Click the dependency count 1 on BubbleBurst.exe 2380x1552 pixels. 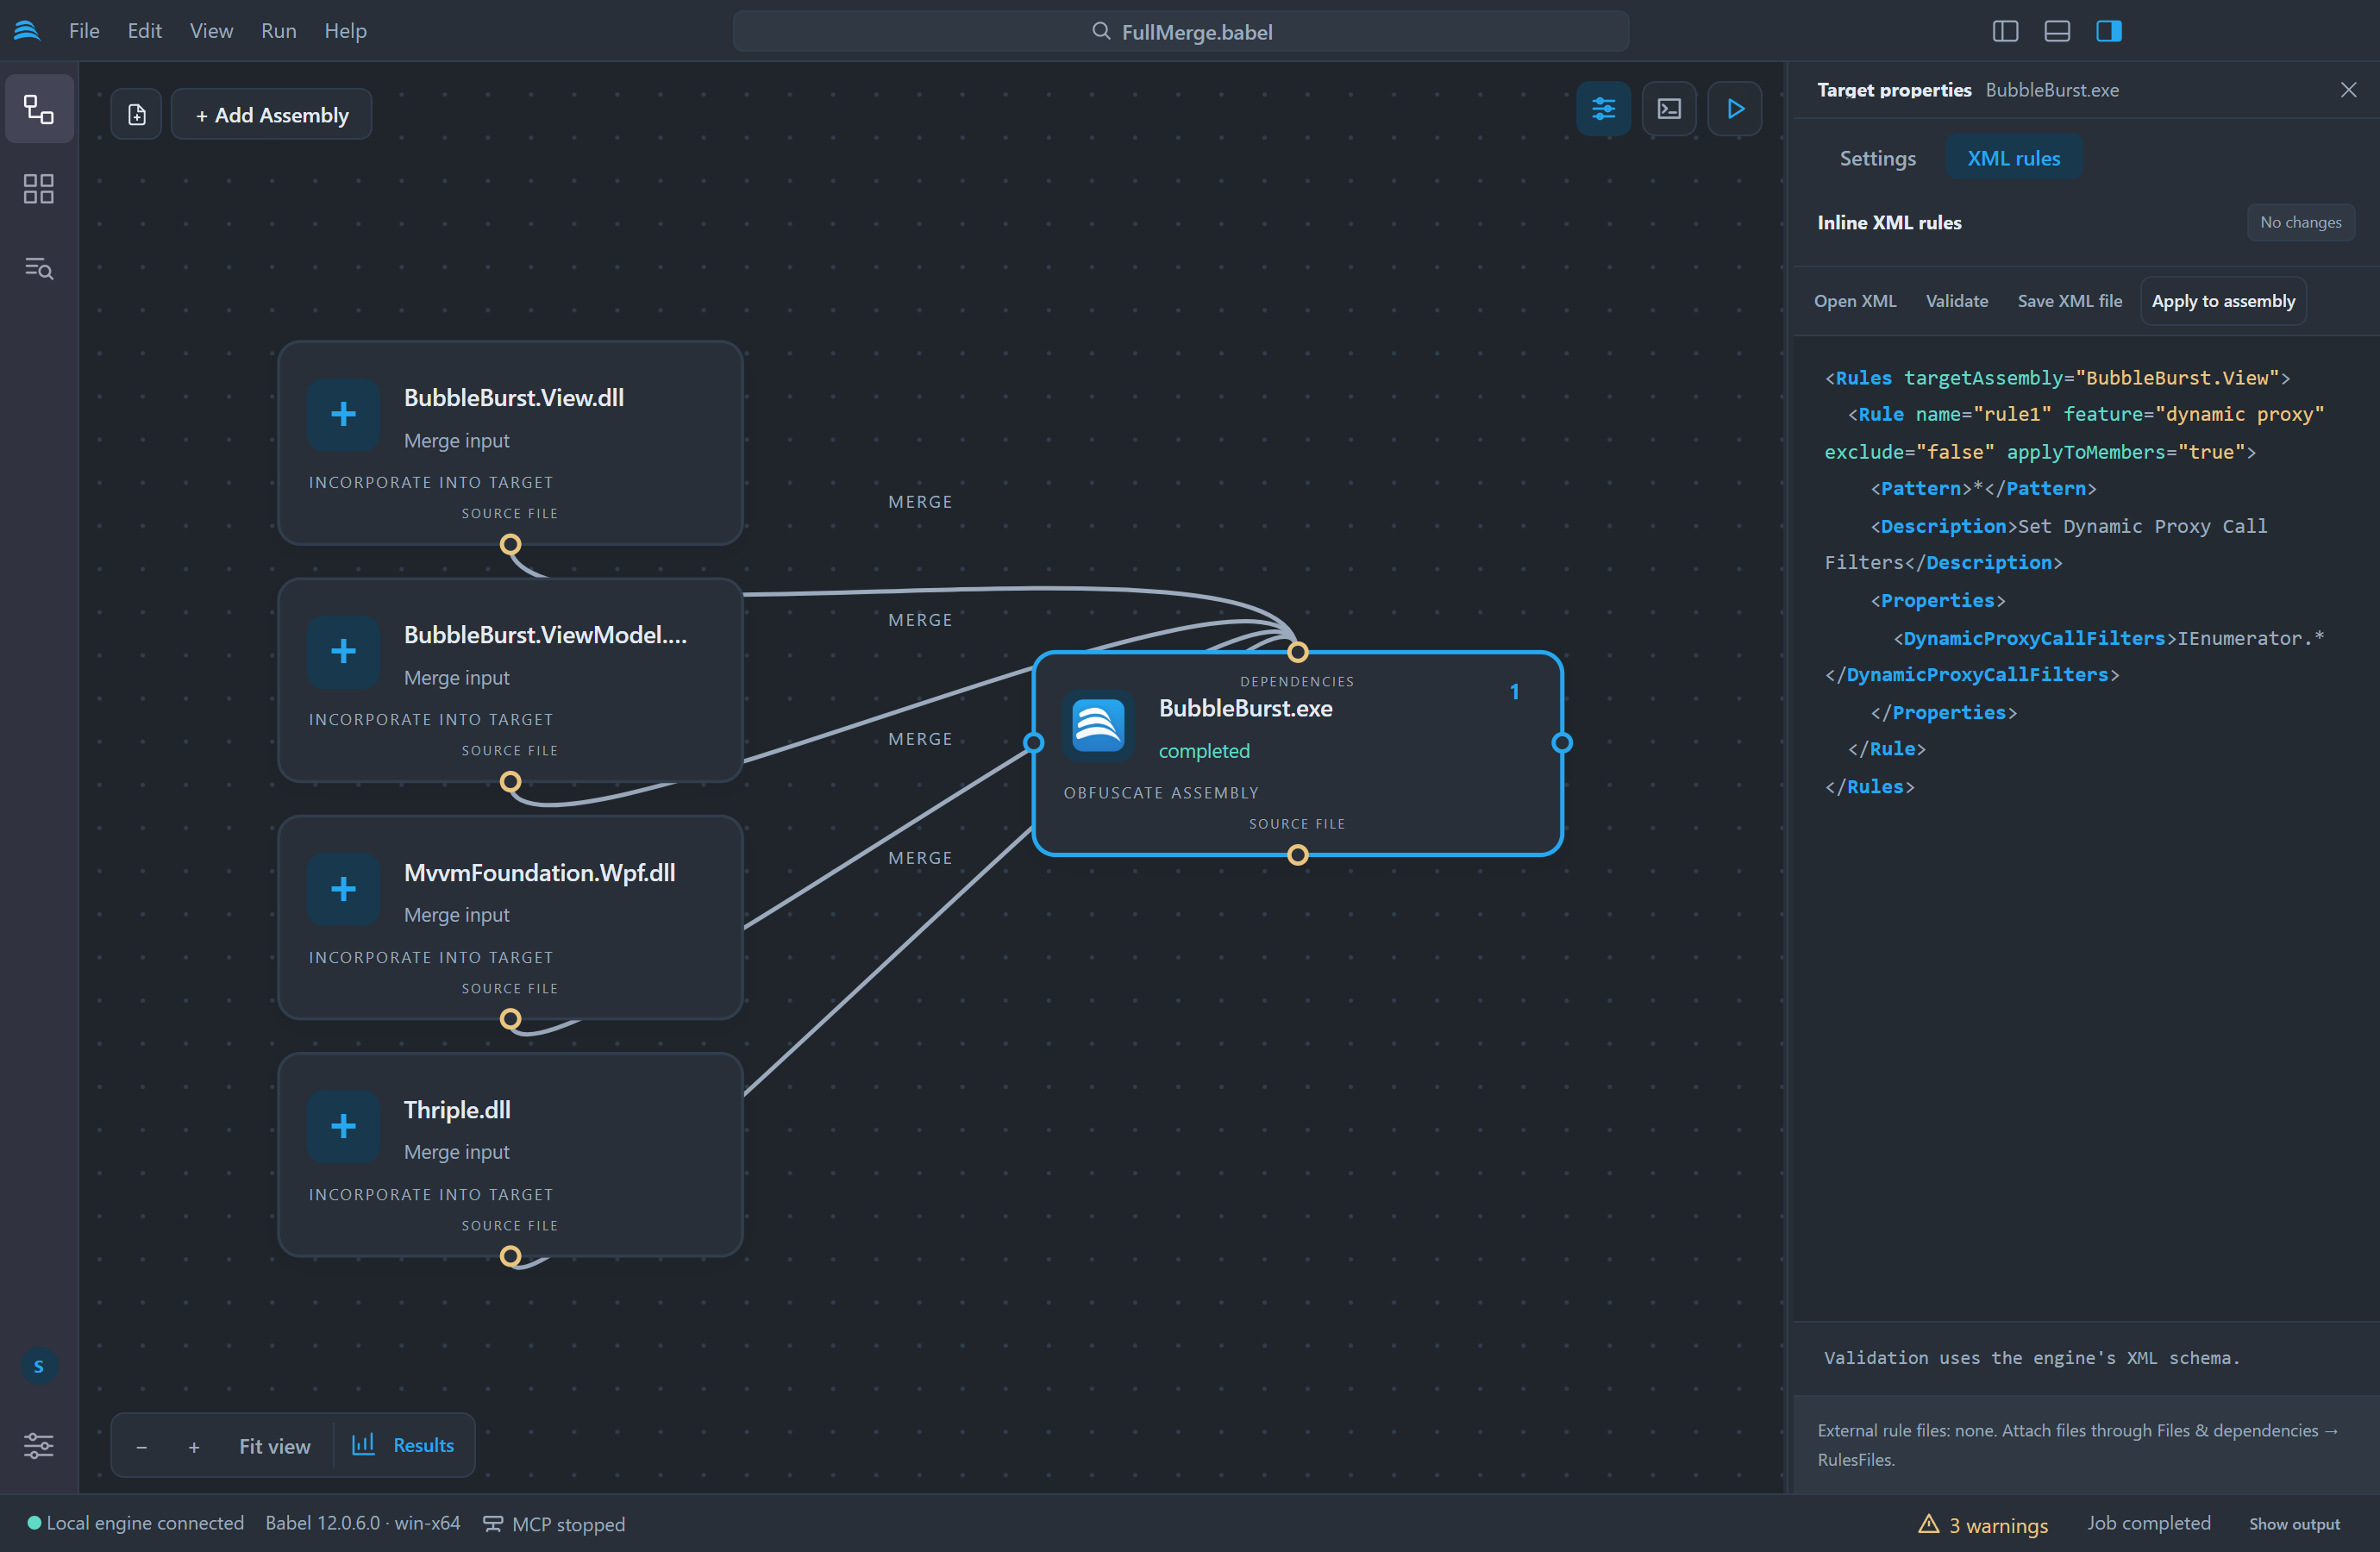pos(1514,692)
